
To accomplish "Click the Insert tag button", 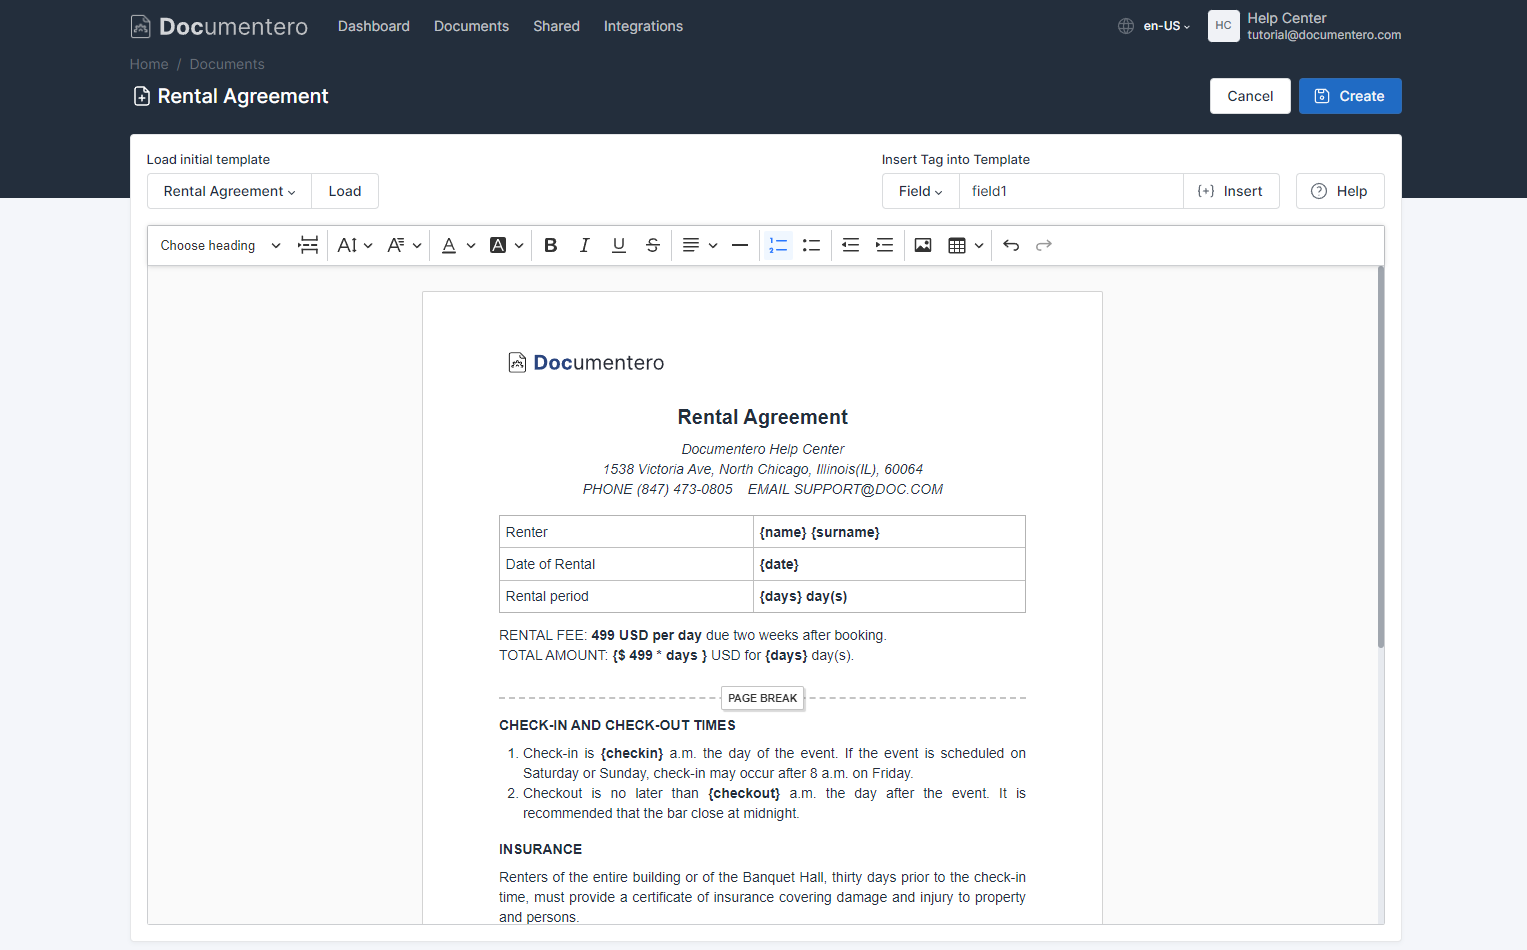I will click(1231, 191).
